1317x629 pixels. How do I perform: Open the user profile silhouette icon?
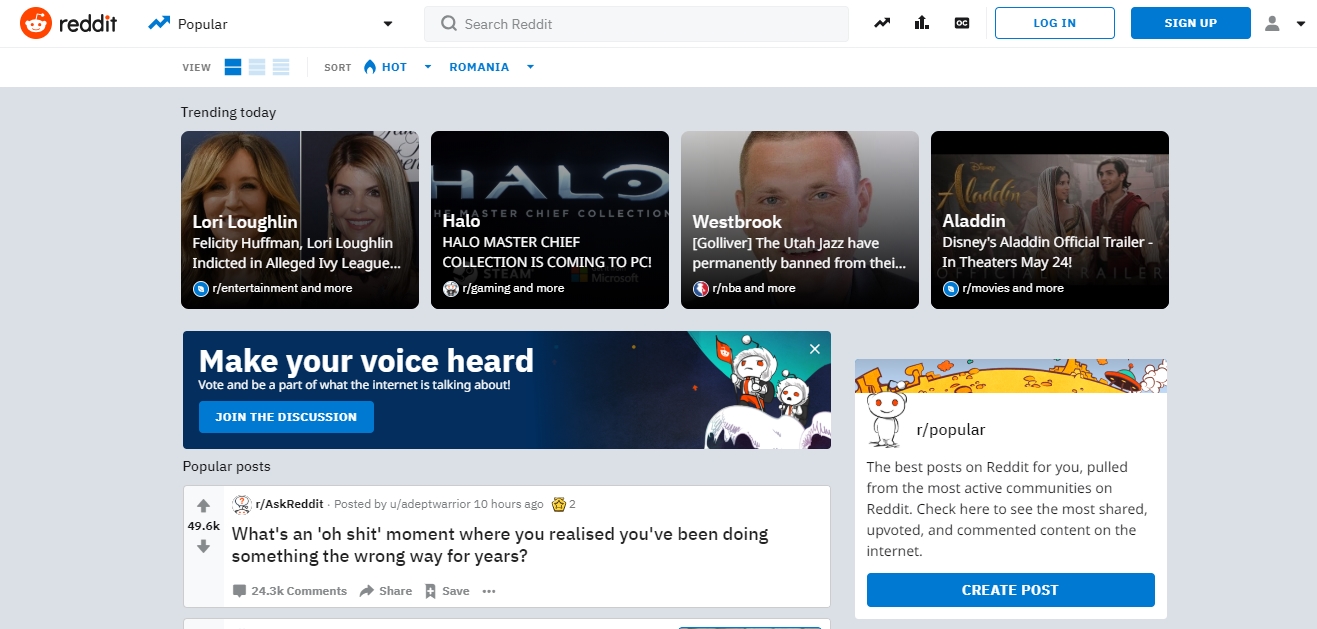click(1272, 23)
